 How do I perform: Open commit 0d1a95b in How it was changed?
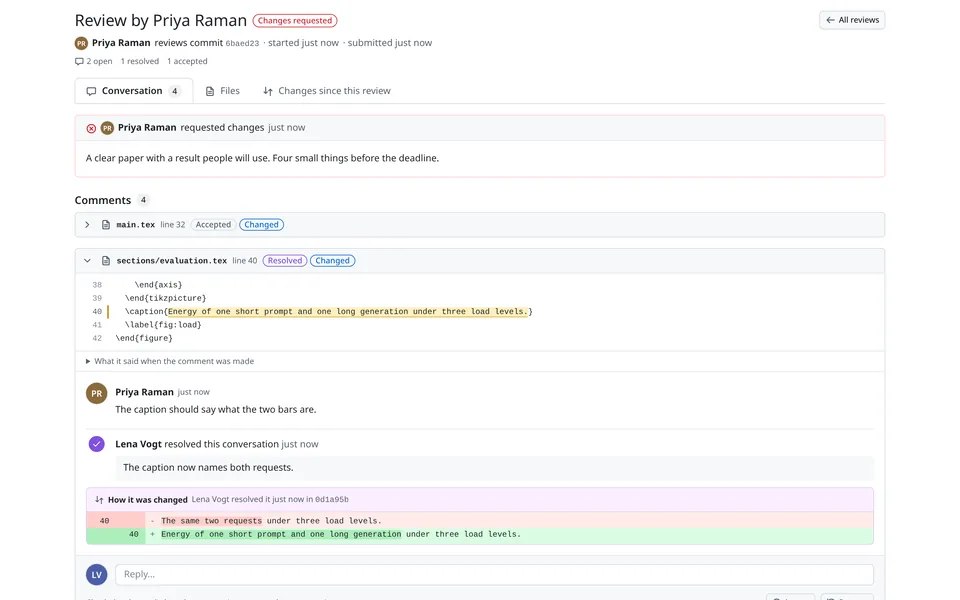[331, 500]
